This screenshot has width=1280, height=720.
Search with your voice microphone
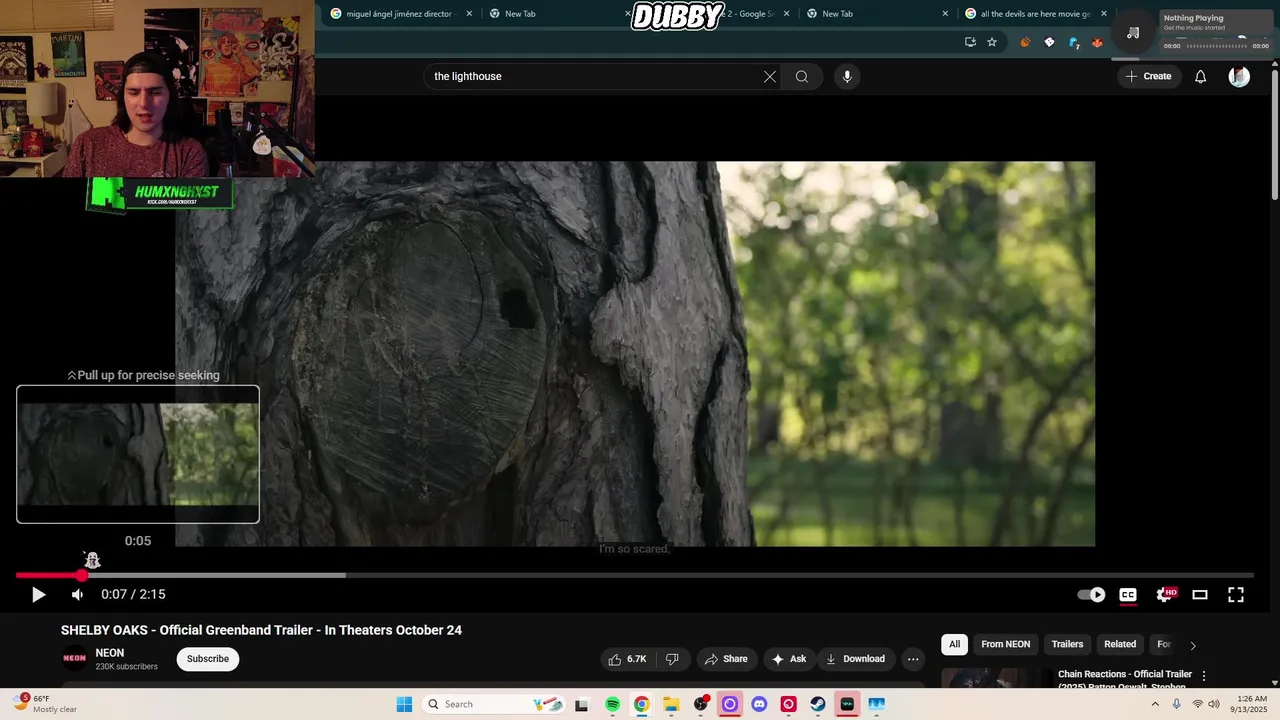point(847,76)
